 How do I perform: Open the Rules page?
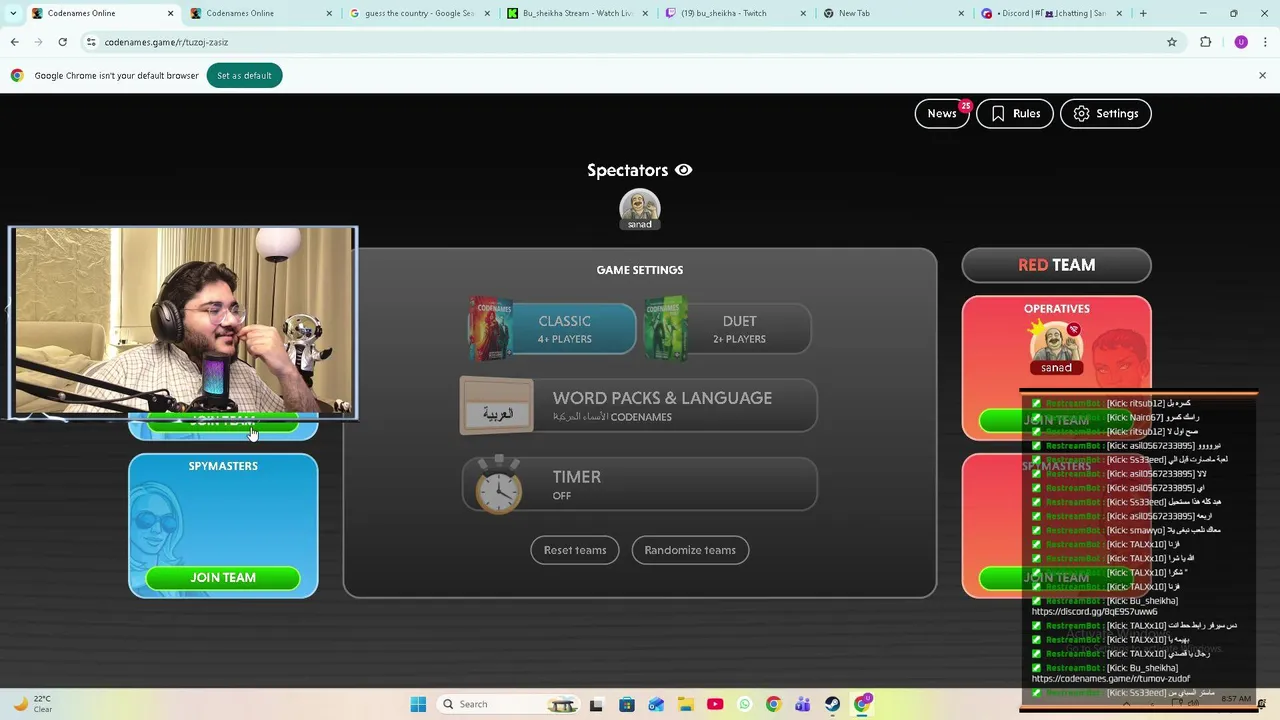click(x=1015, y=113)
